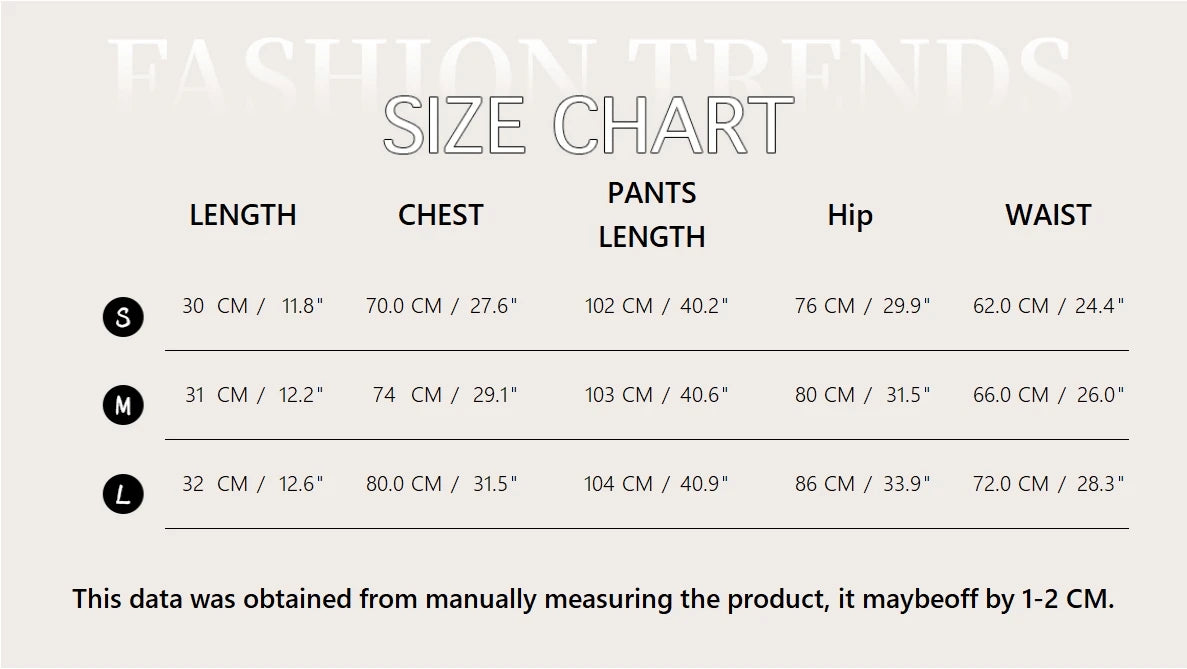Click the L size circle icon
1187x669 pixels.
pos(123,494)
